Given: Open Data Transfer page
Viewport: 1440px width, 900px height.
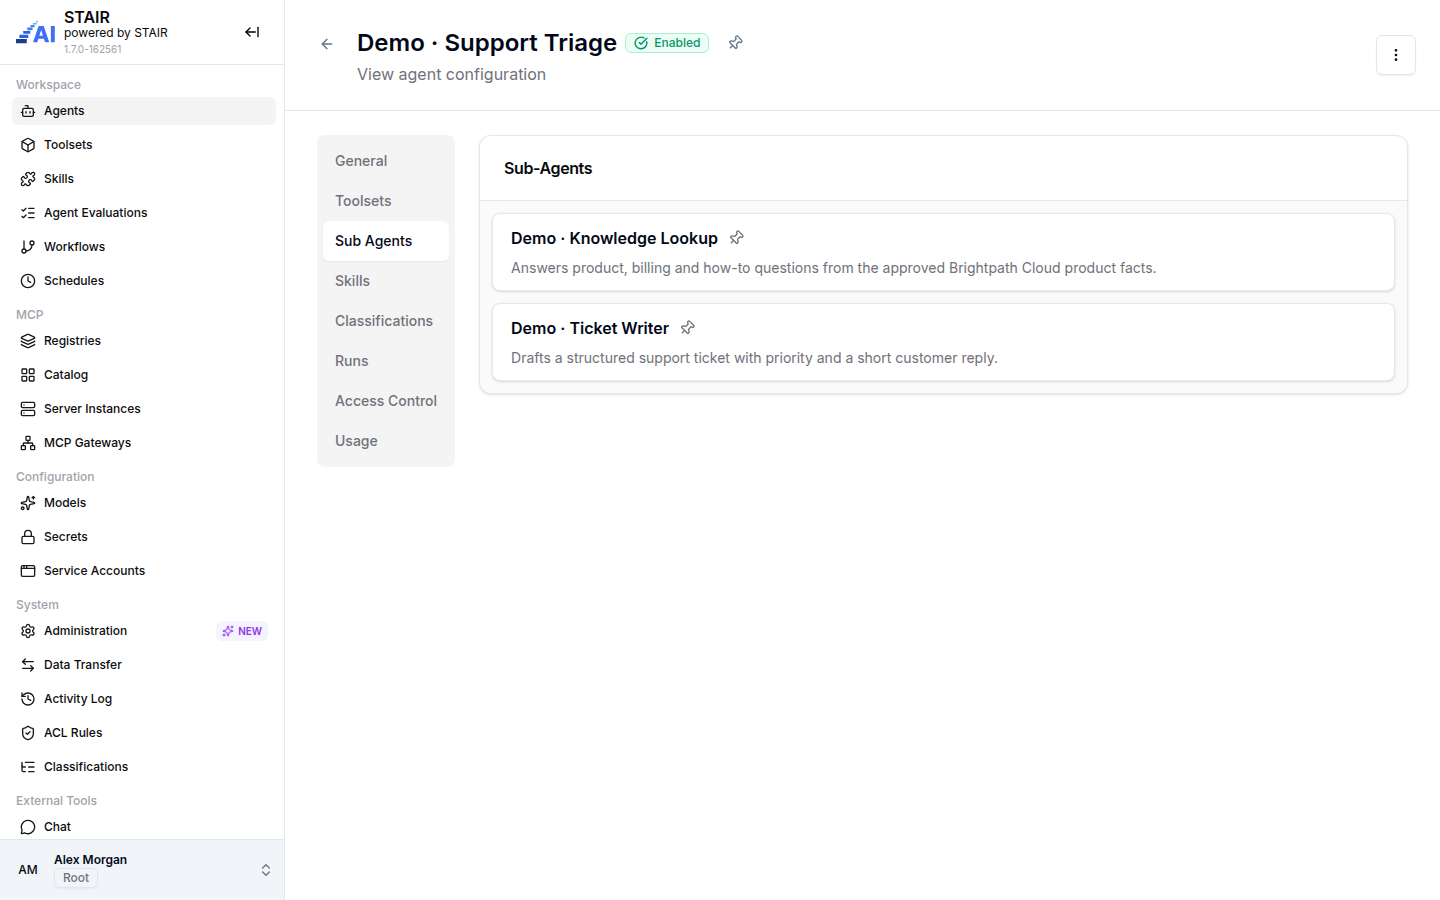Looking at the screenshot, I should pyautogui.click(x=144, y=665).
